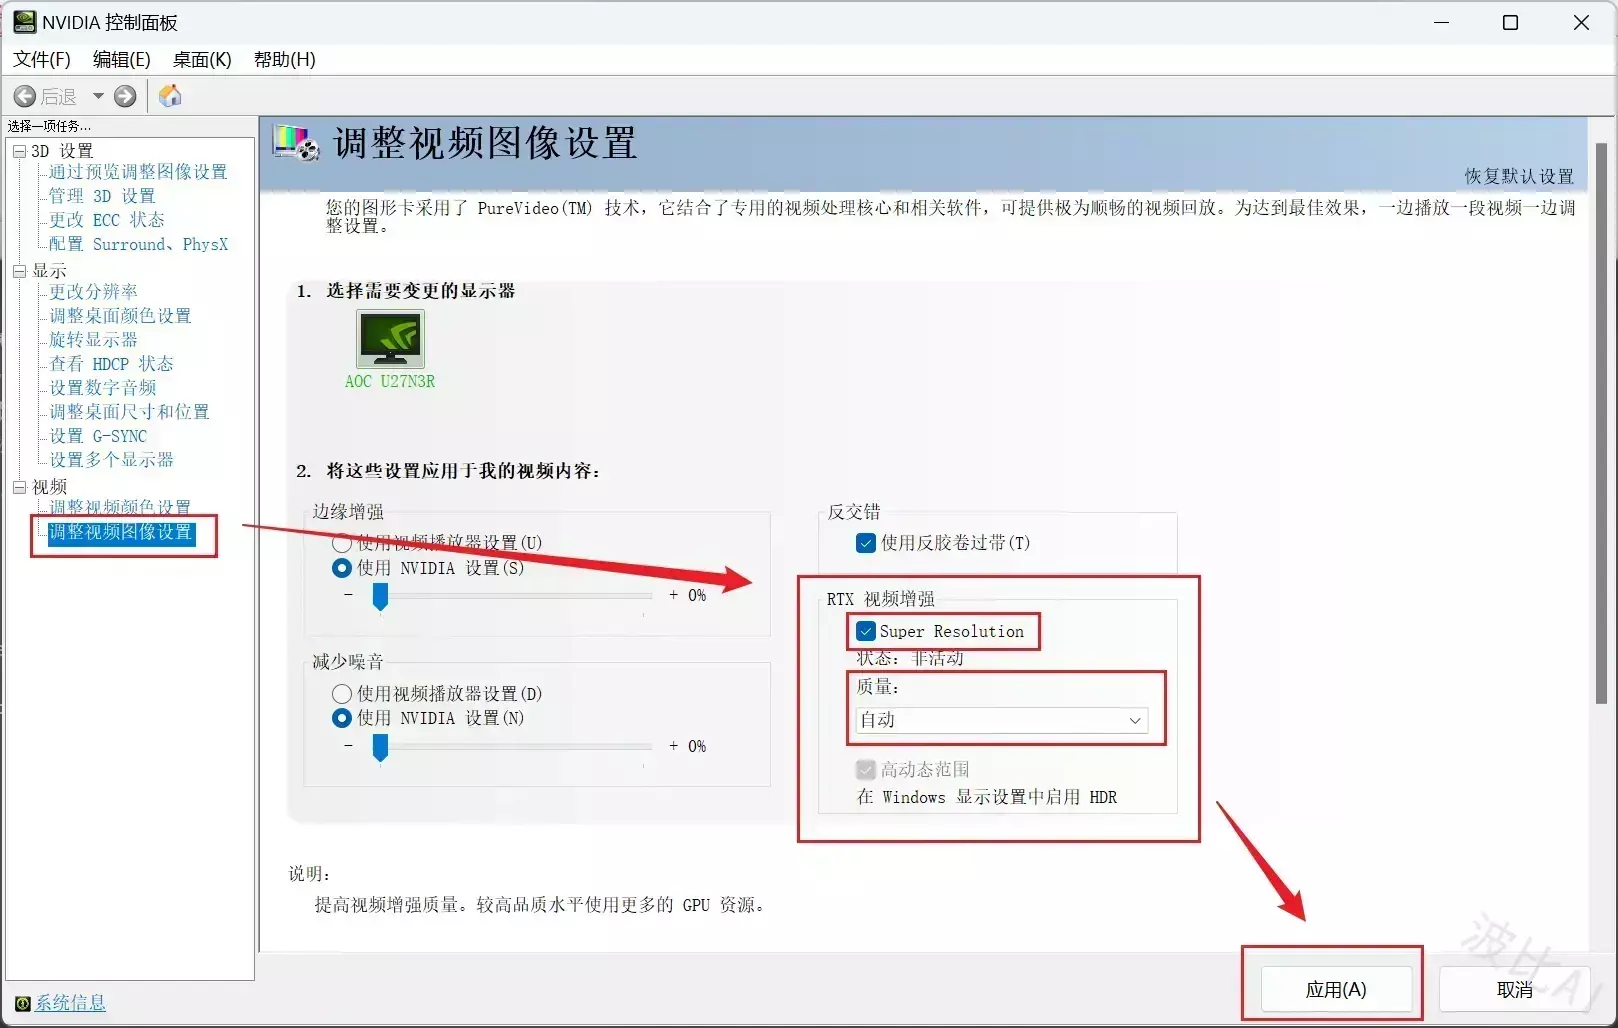Click minus sign on 减少噪音 slider
Viewport: 1618px width, 1028px height.
pyautogui.click(x=348, y=746)
